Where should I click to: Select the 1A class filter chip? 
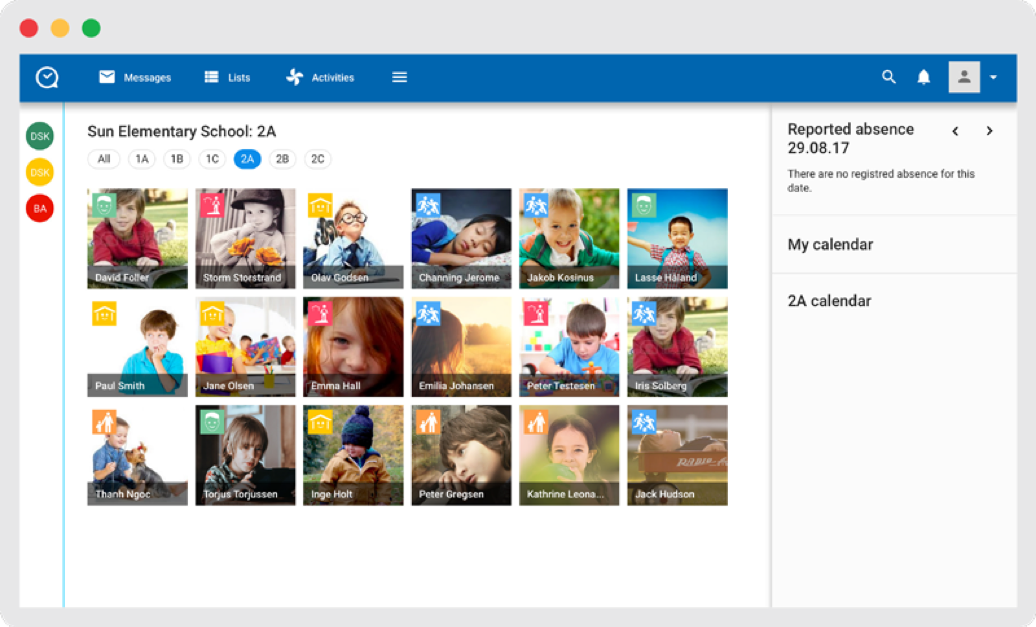tap(142, 159)
